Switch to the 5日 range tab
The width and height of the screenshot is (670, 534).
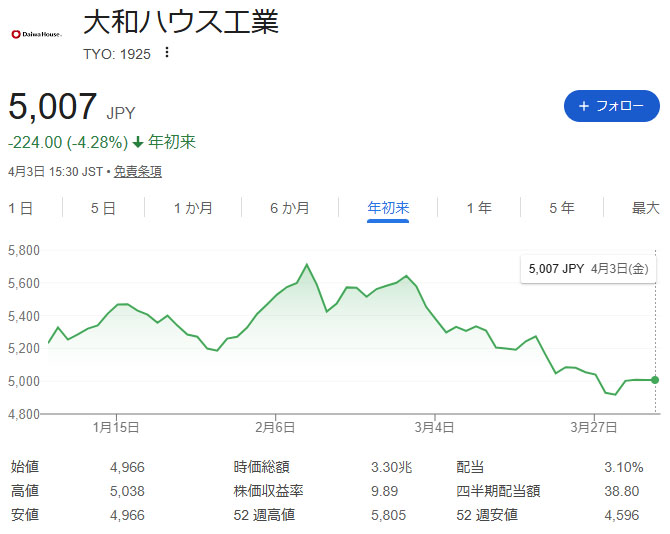click(x=103, y=208)
